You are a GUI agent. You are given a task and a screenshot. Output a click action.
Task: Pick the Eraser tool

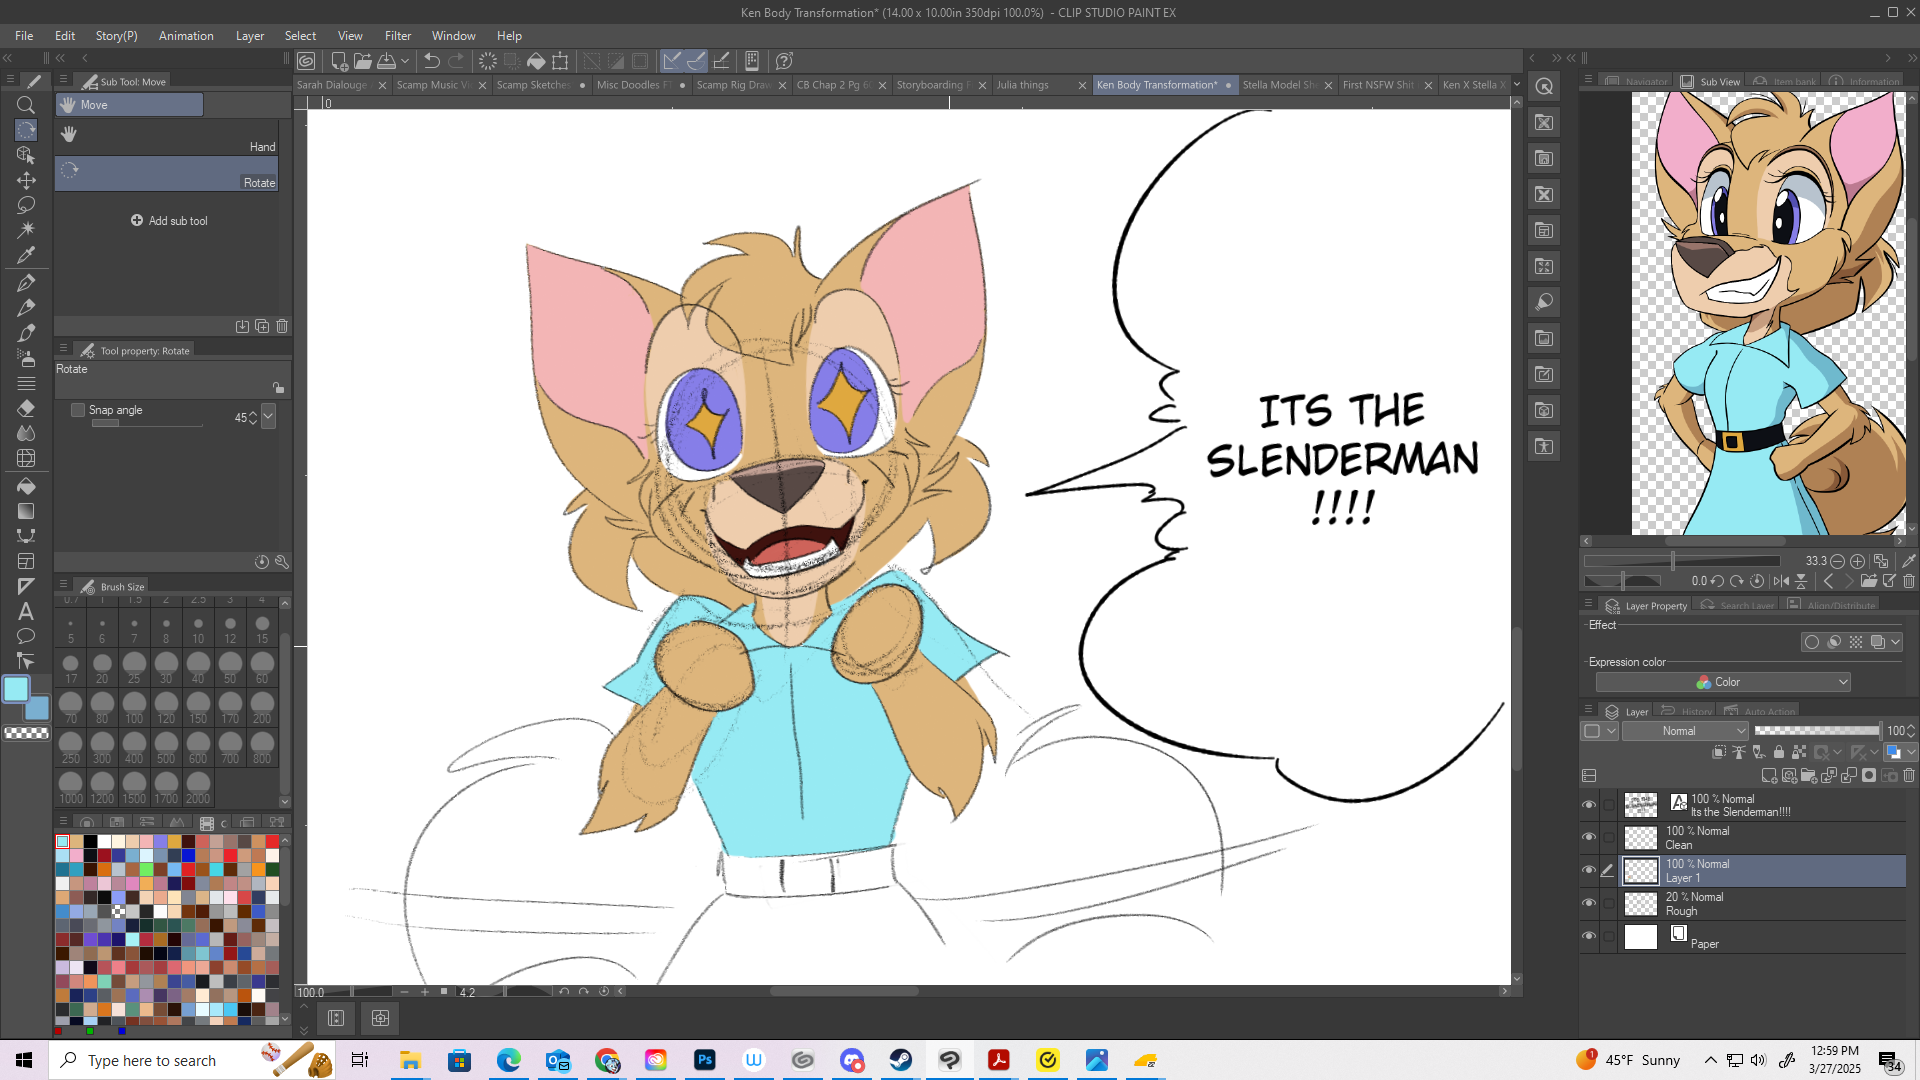tap(26, 408)
